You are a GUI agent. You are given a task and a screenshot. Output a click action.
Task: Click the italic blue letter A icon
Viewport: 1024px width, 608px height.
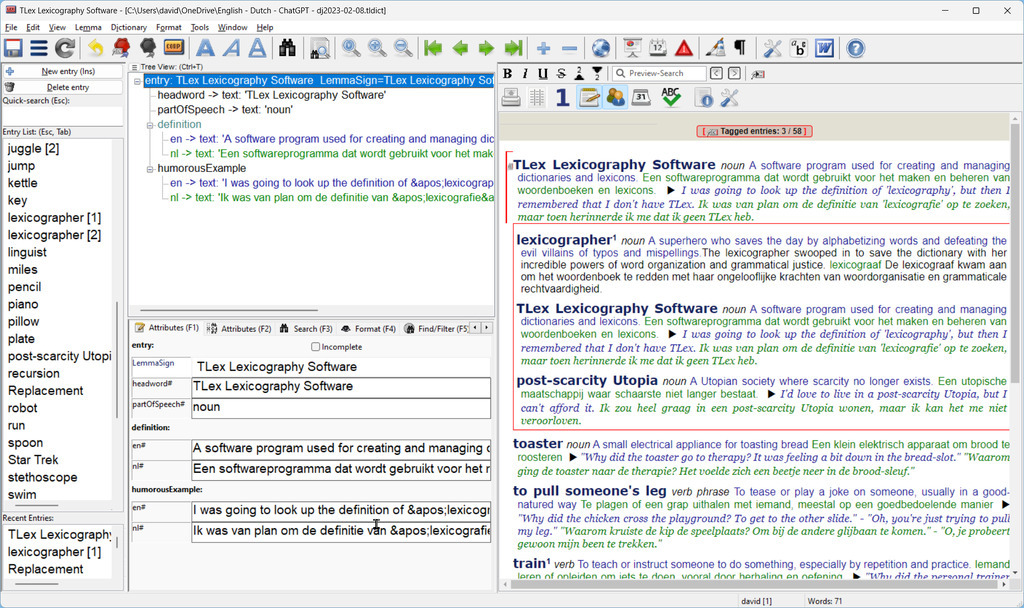point(232,48)
